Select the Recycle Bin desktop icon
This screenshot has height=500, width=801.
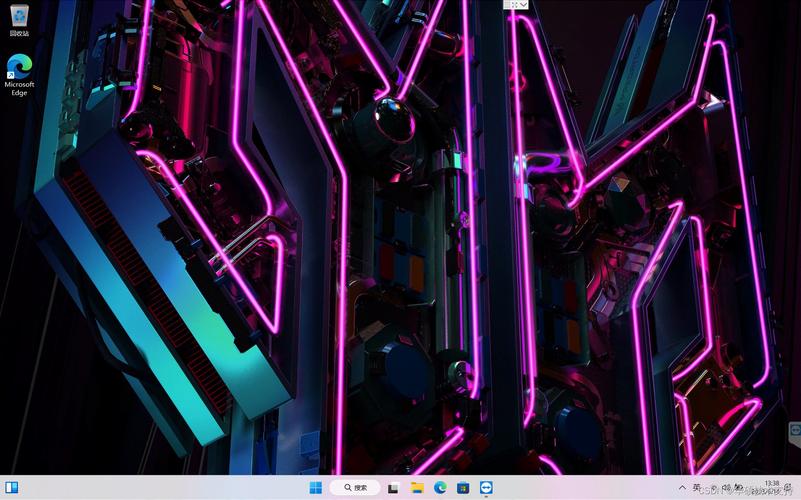pyautogui.click(x=19, y=20)
